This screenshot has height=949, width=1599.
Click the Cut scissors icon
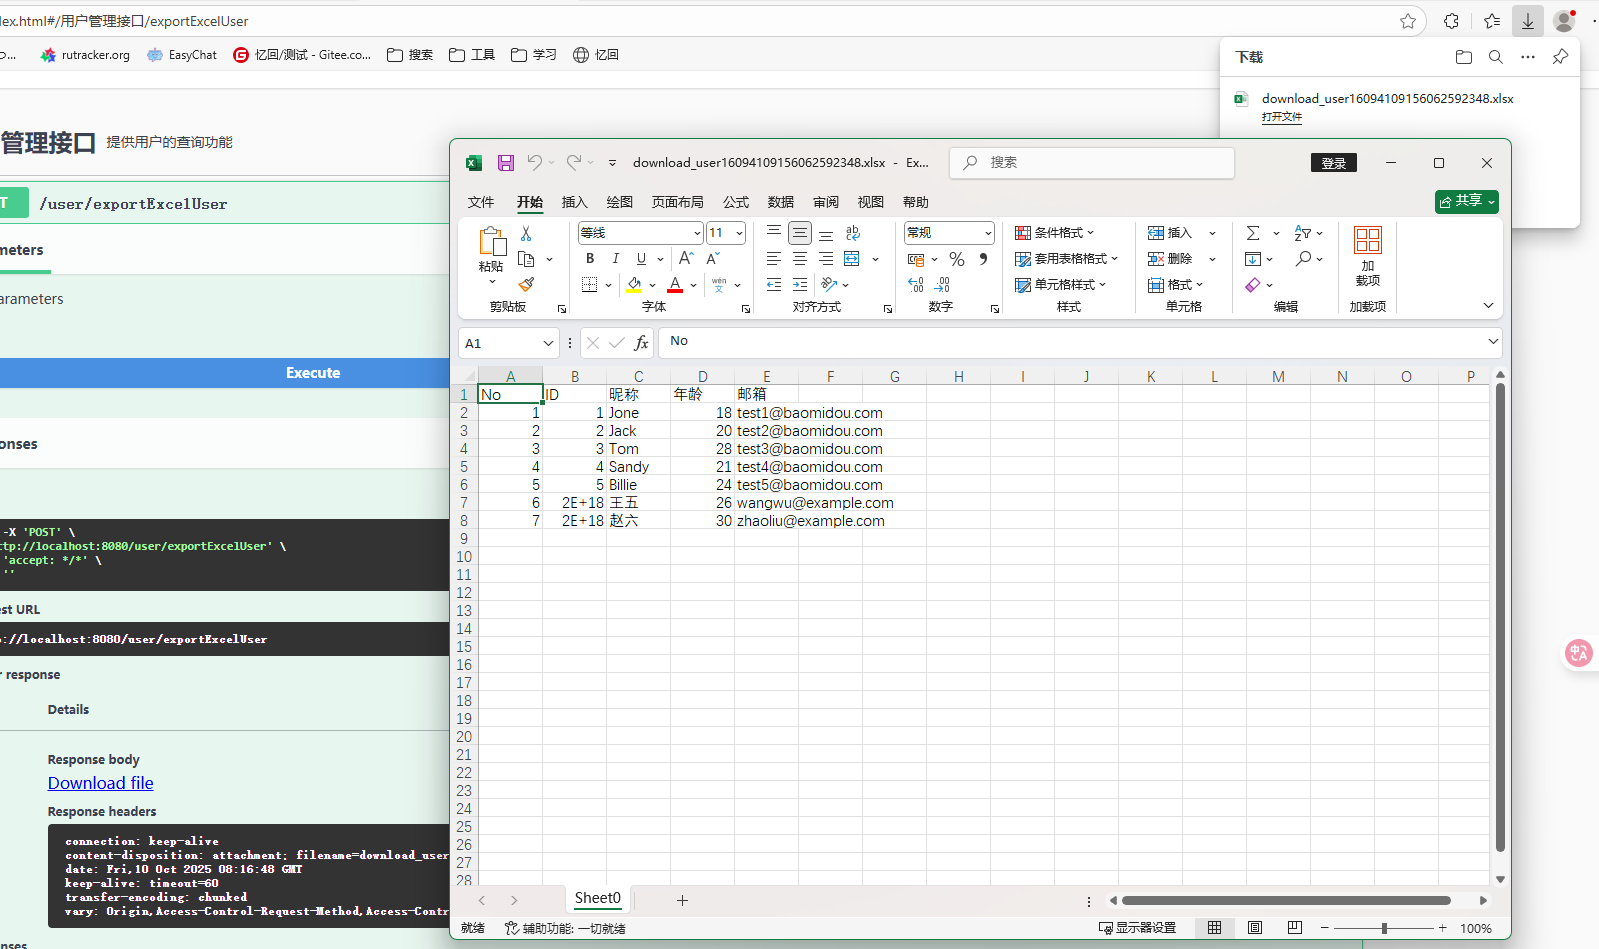click(526, 233)
